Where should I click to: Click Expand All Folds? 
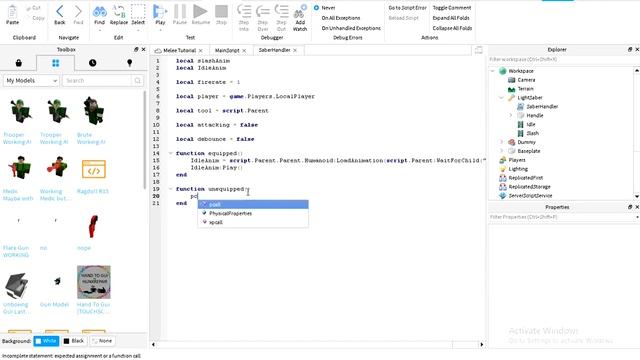click(451, 18)
